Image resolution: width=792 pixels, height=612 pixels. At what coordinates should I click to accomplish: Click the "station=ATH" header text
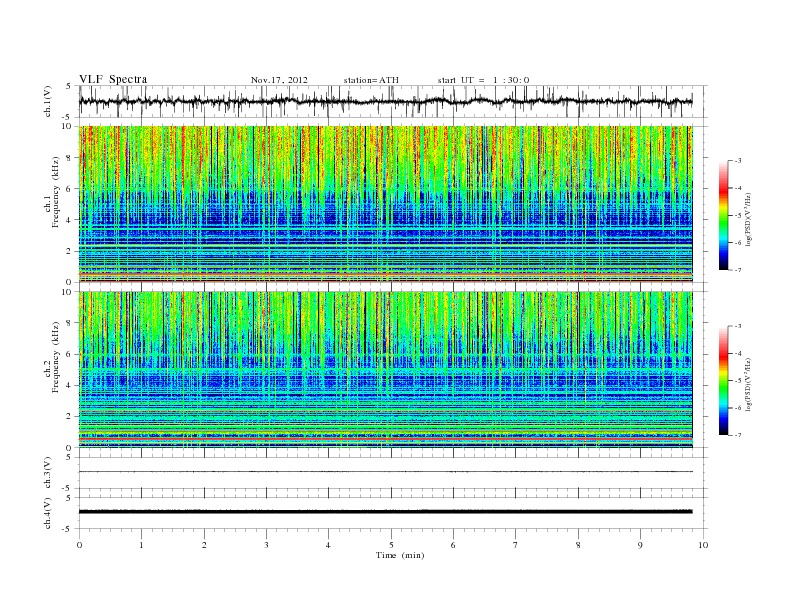pos(371,80)
